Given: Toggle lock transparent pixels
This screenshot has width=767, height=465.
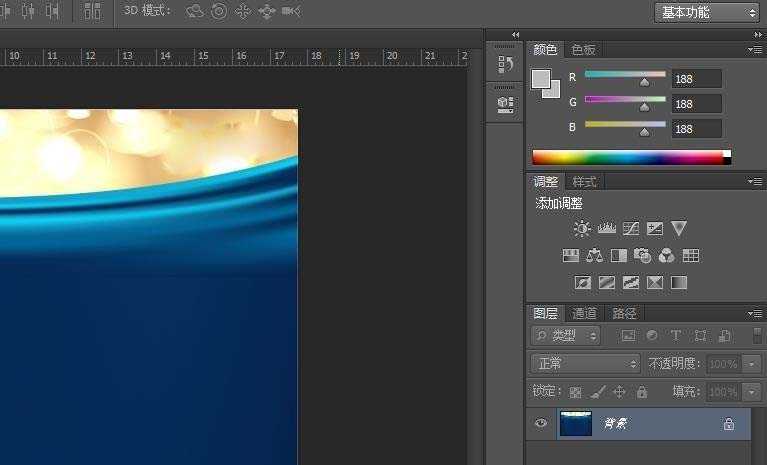Looking at the screenshot, I should click(575, 392).
